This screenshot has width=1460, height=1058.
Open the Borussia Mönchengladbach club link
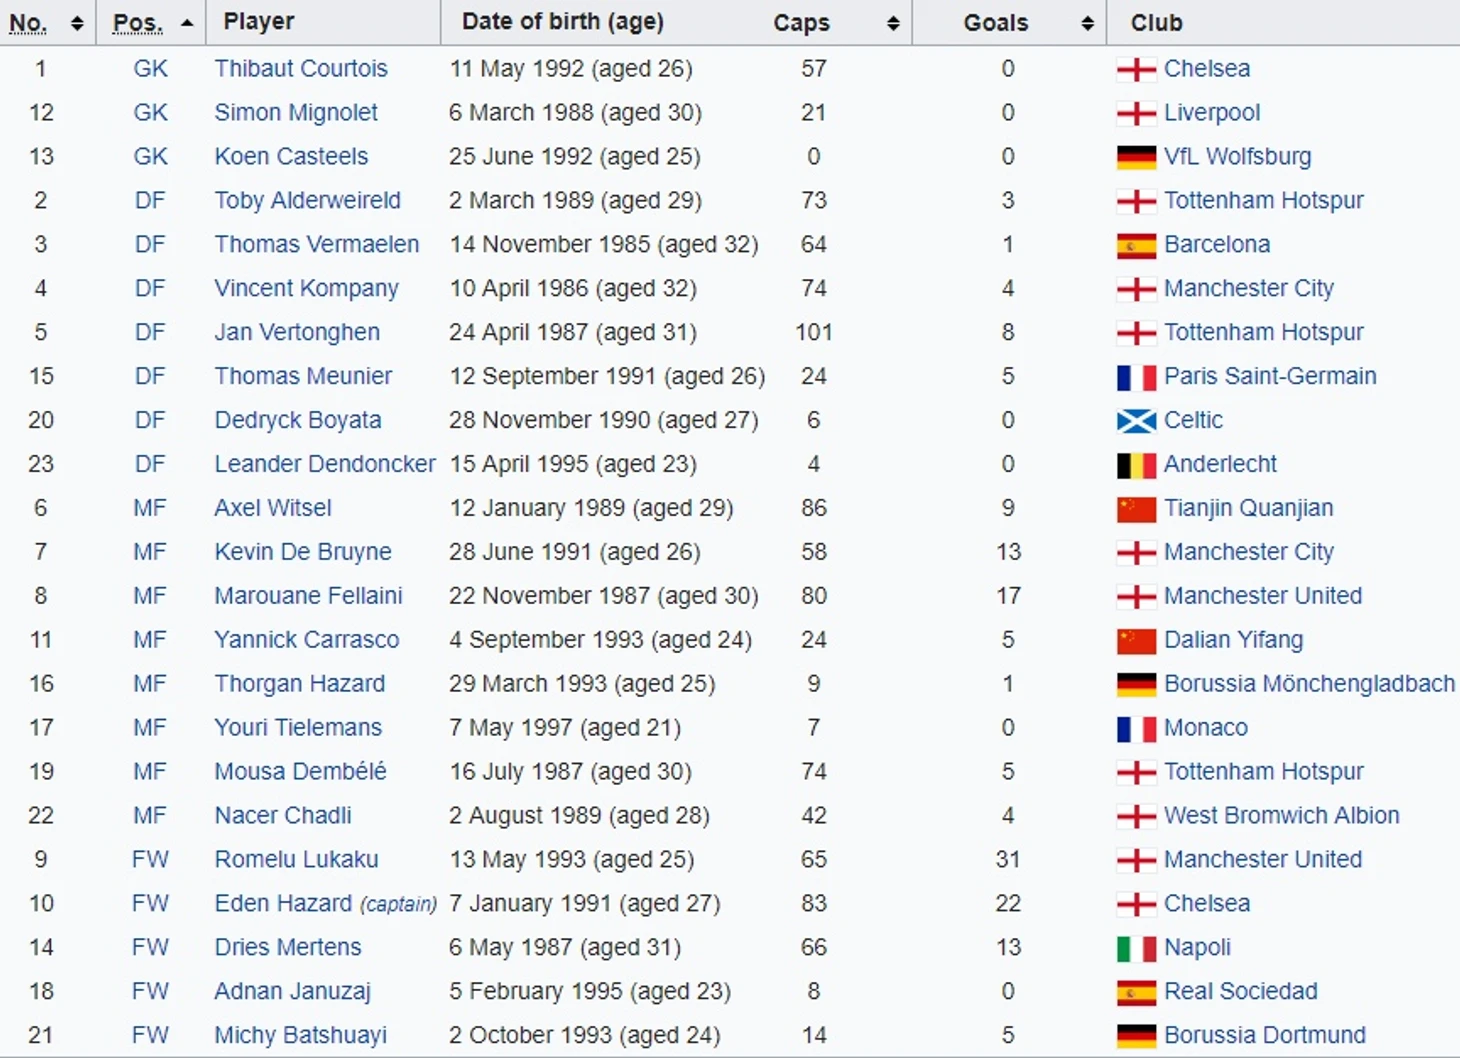point(1309,684)
